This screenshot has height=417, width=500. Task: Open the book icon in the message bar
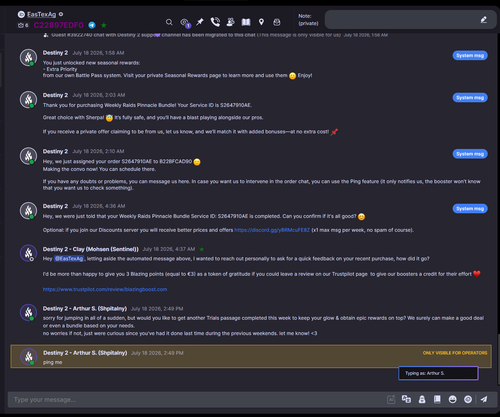(437, 399)
